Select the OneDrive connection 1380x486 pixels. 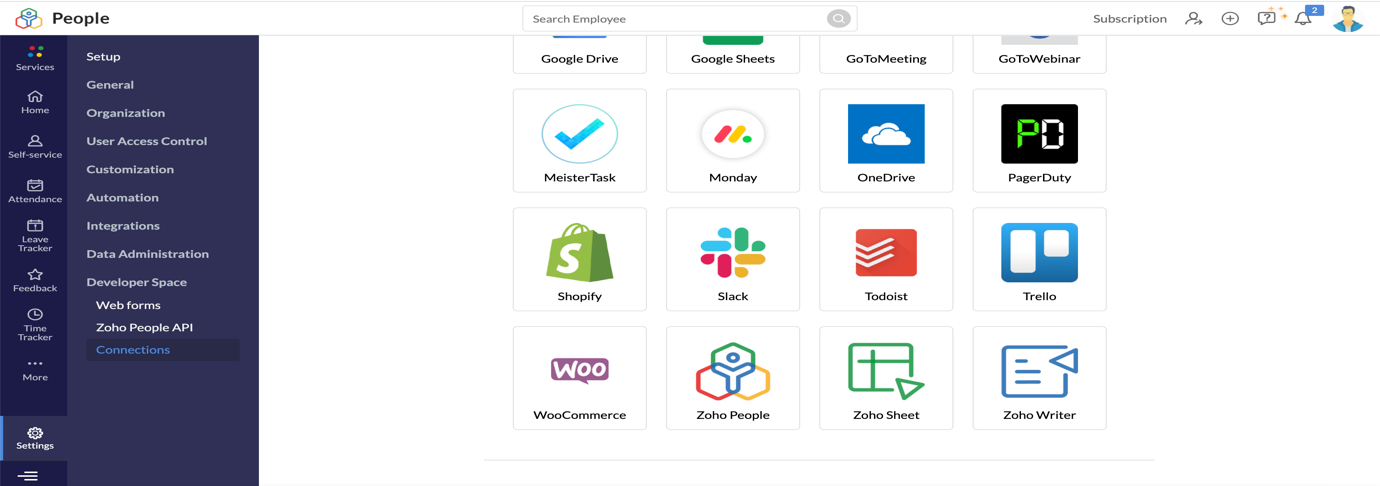[886, 140]
